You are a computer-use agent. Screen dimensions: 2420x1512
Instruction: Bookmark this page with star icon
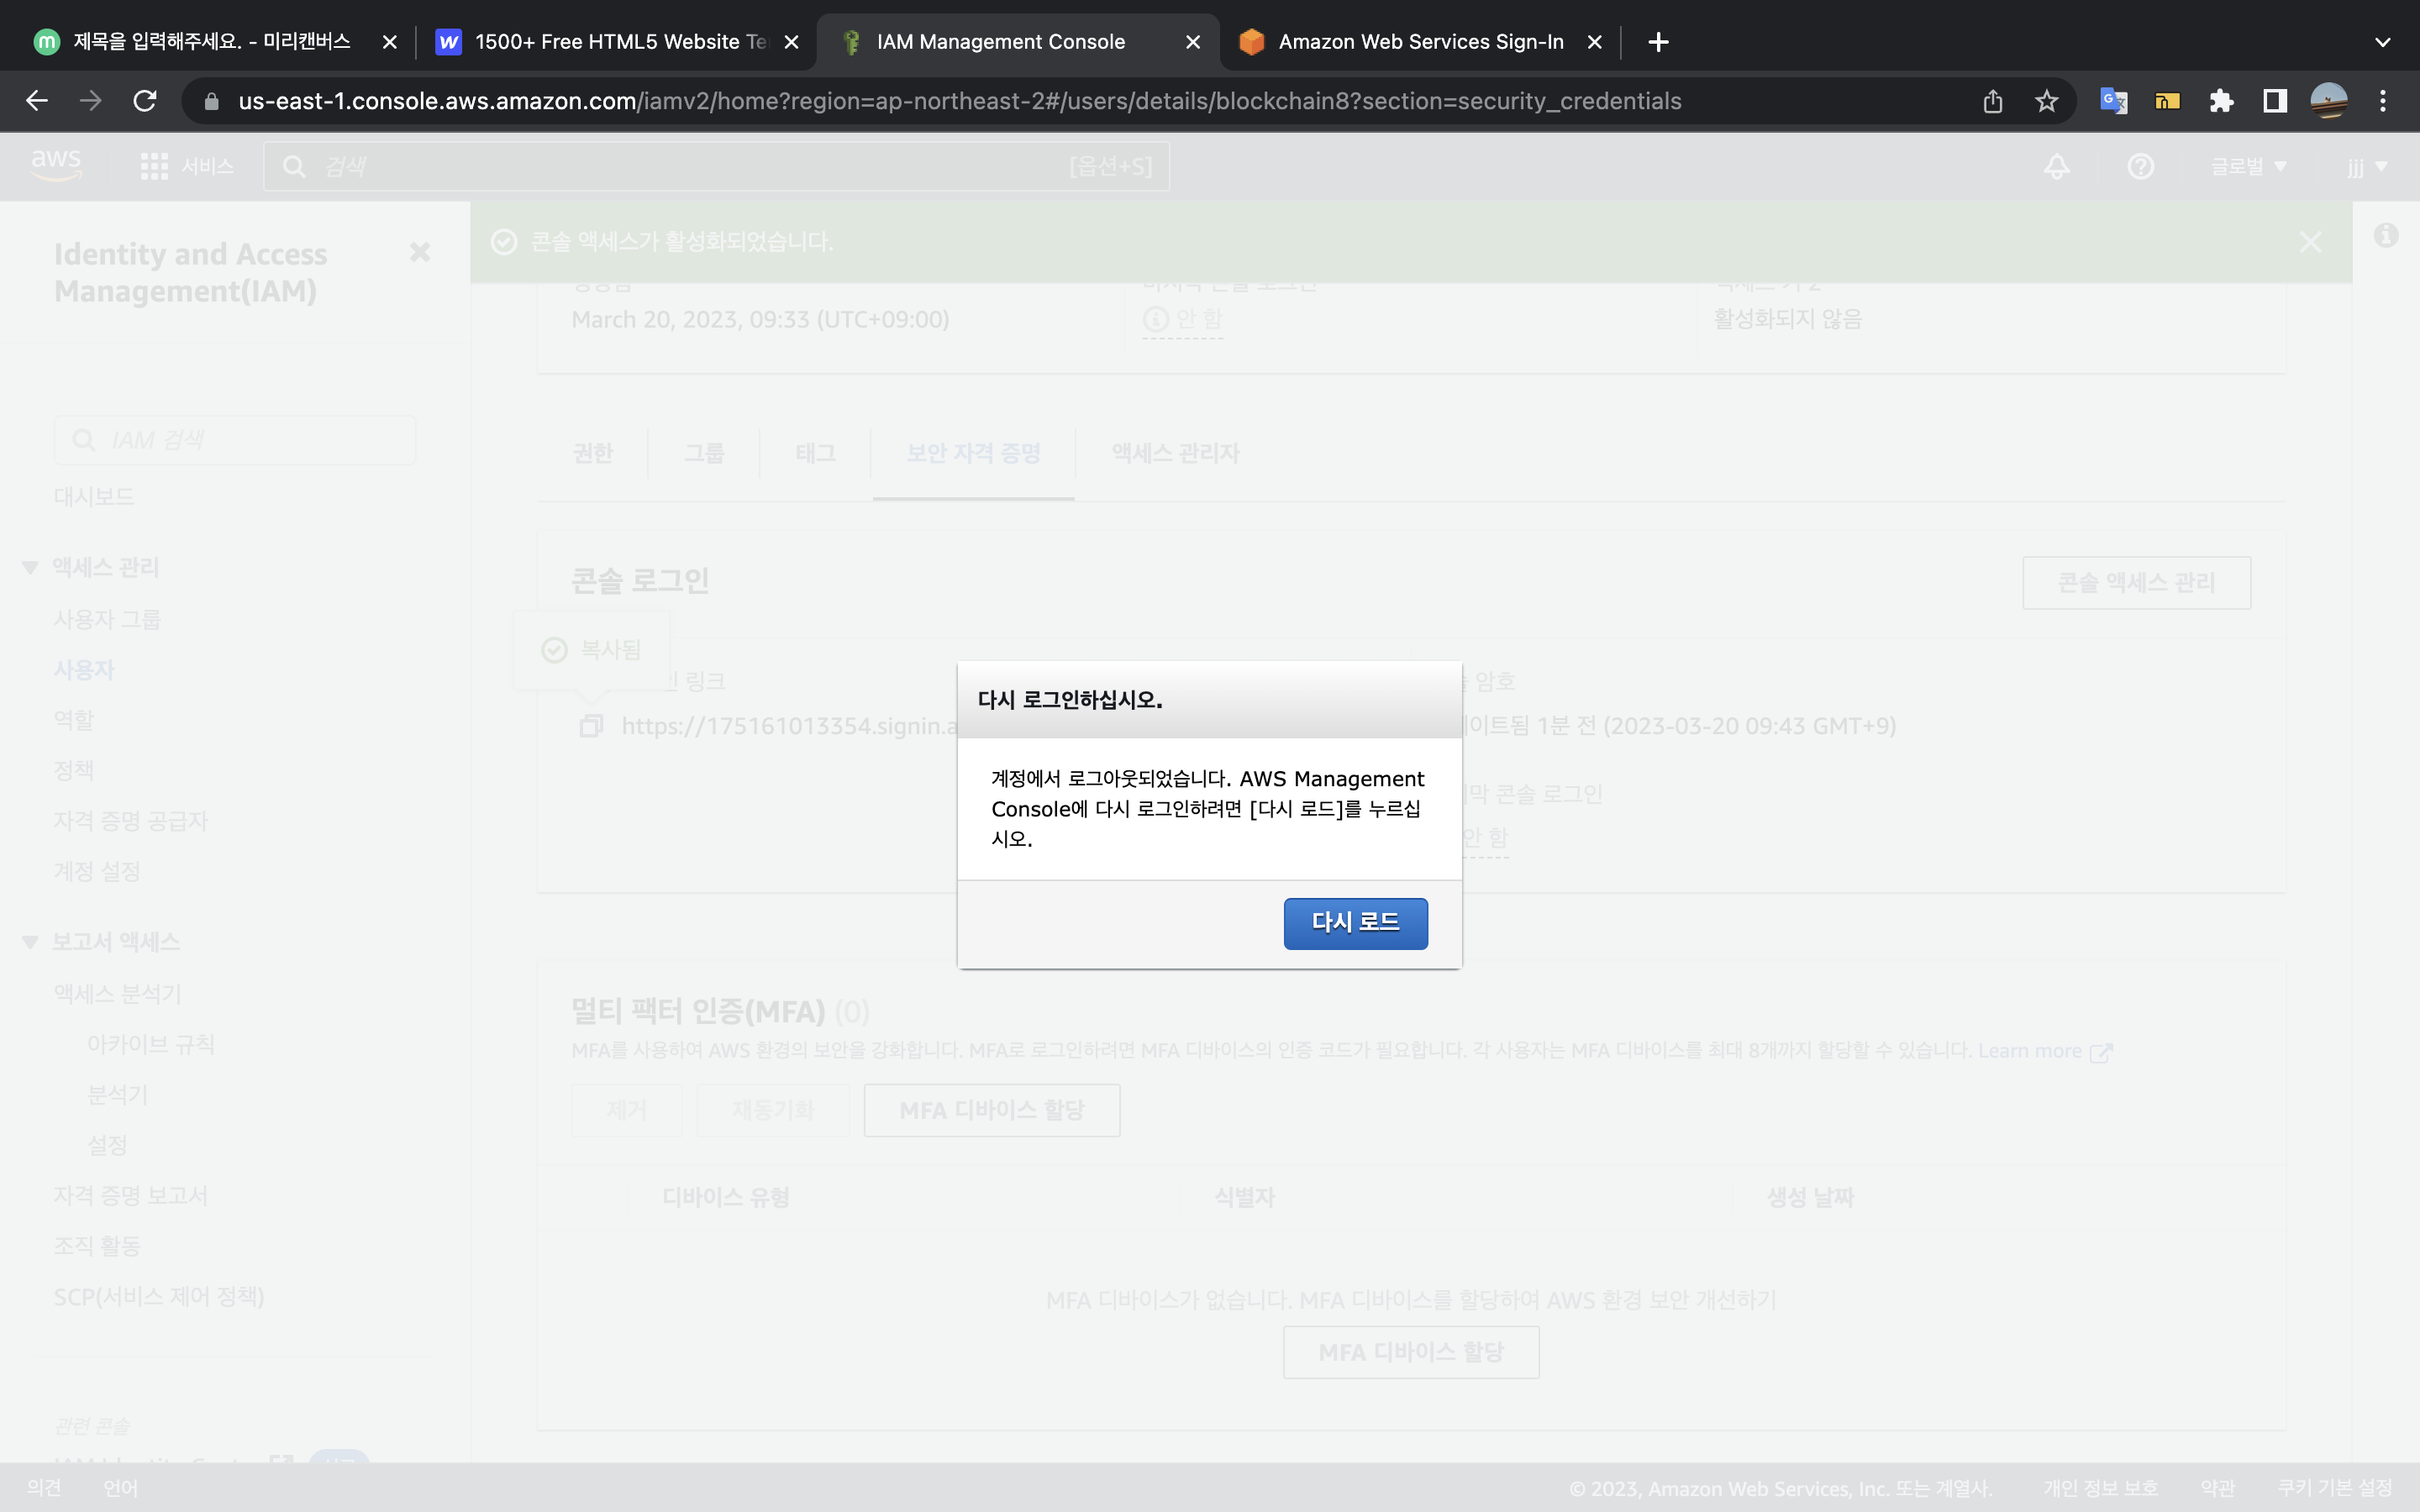click(2046, 101)
